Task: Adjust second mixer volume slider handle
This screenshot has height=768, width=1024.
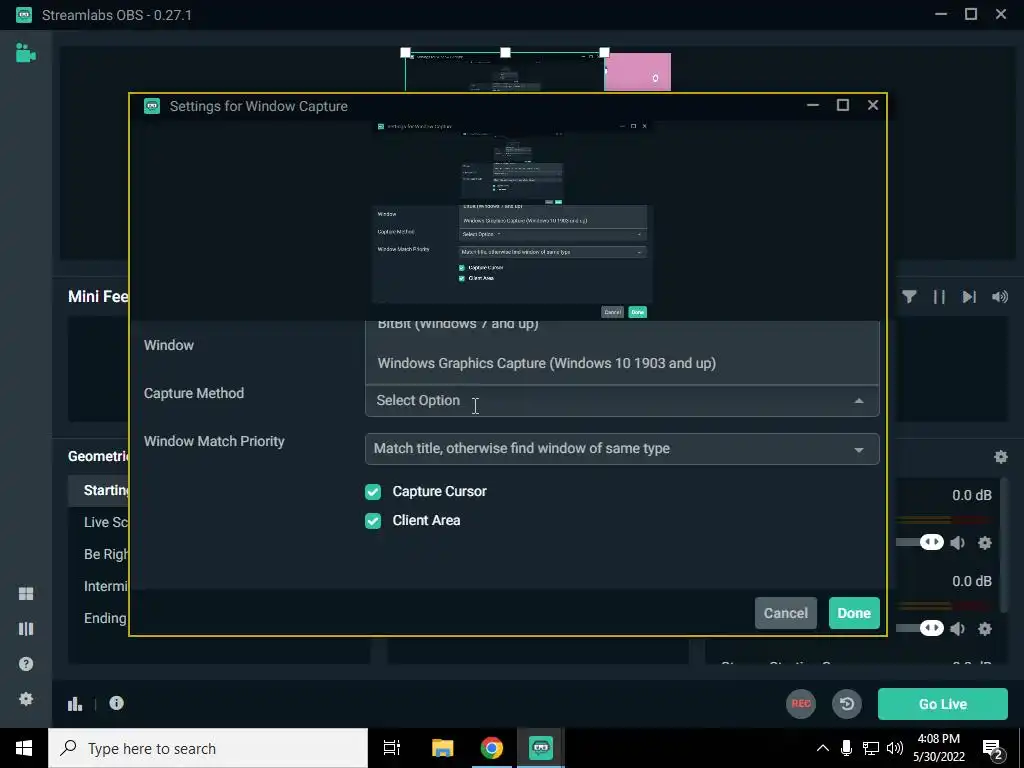Action: point(931,628)
